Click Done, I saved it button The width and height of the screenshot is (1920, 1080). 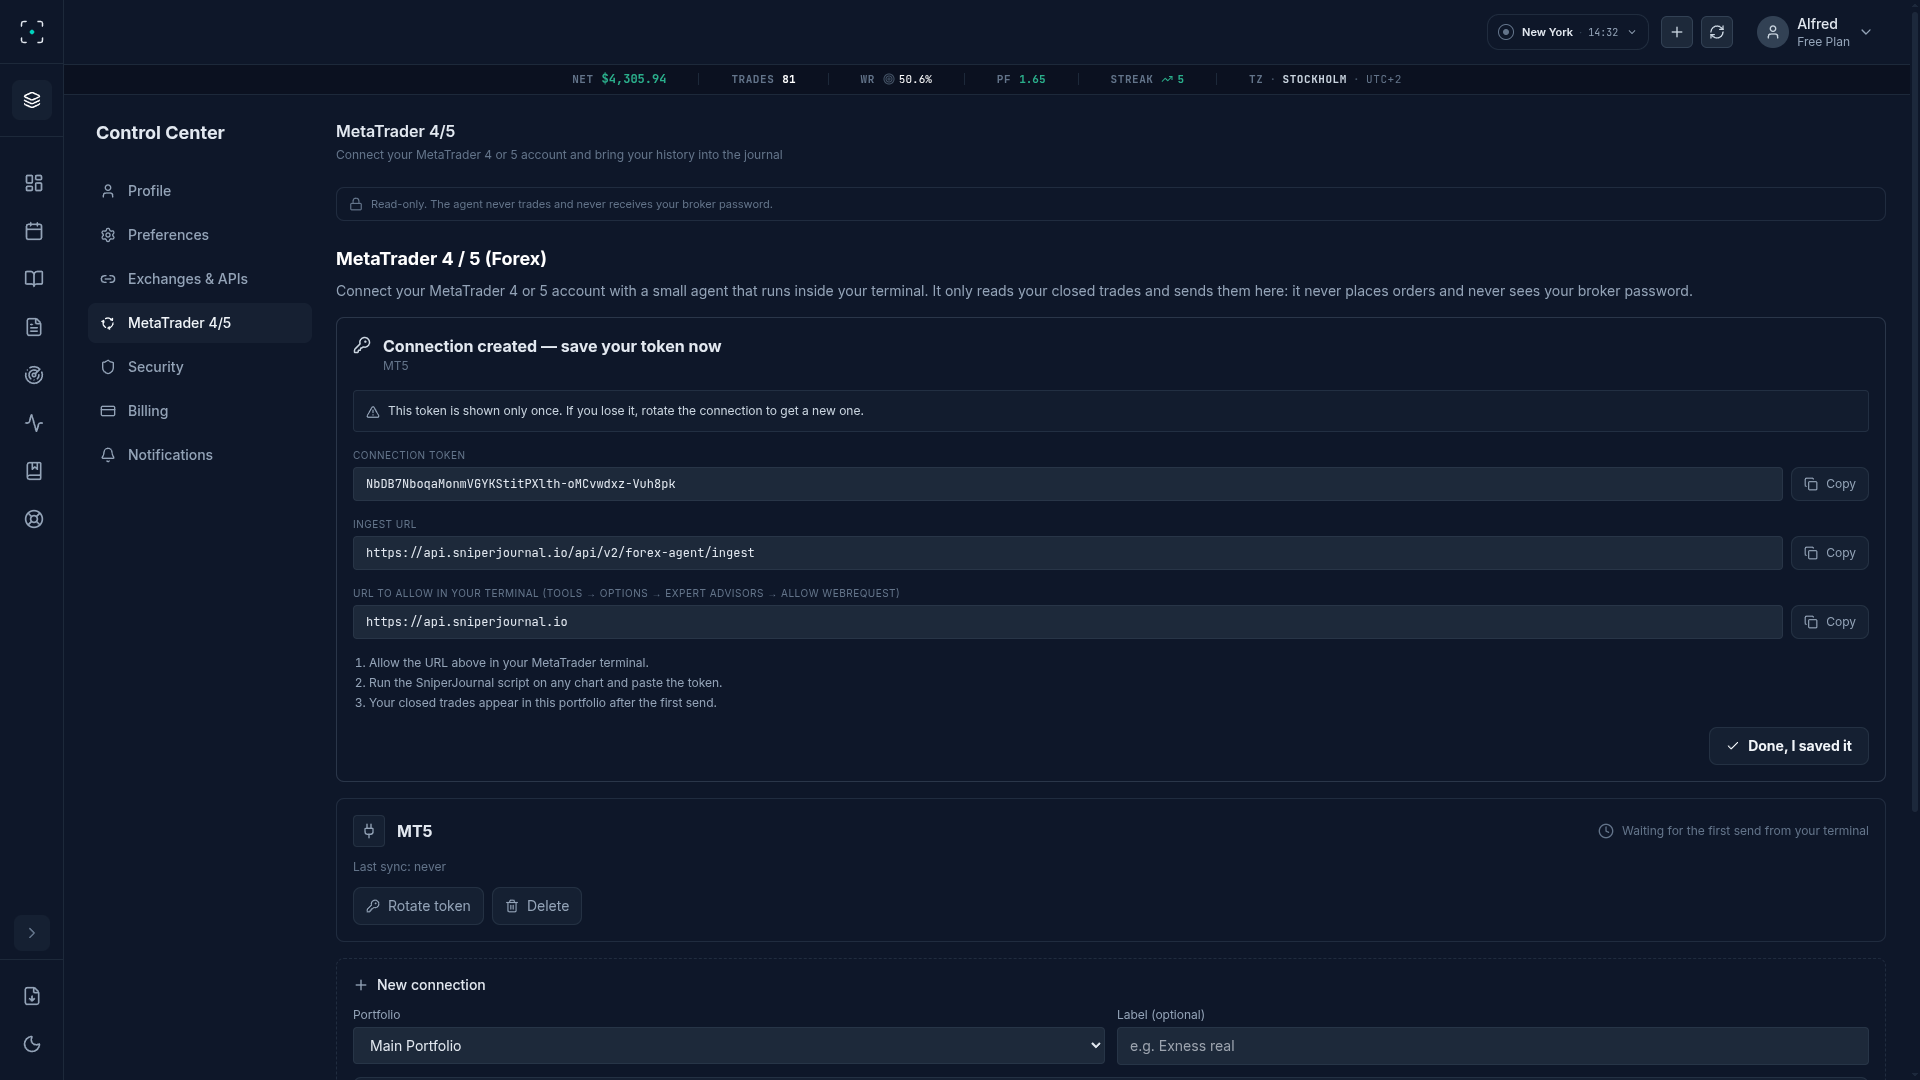(1788, 746)
